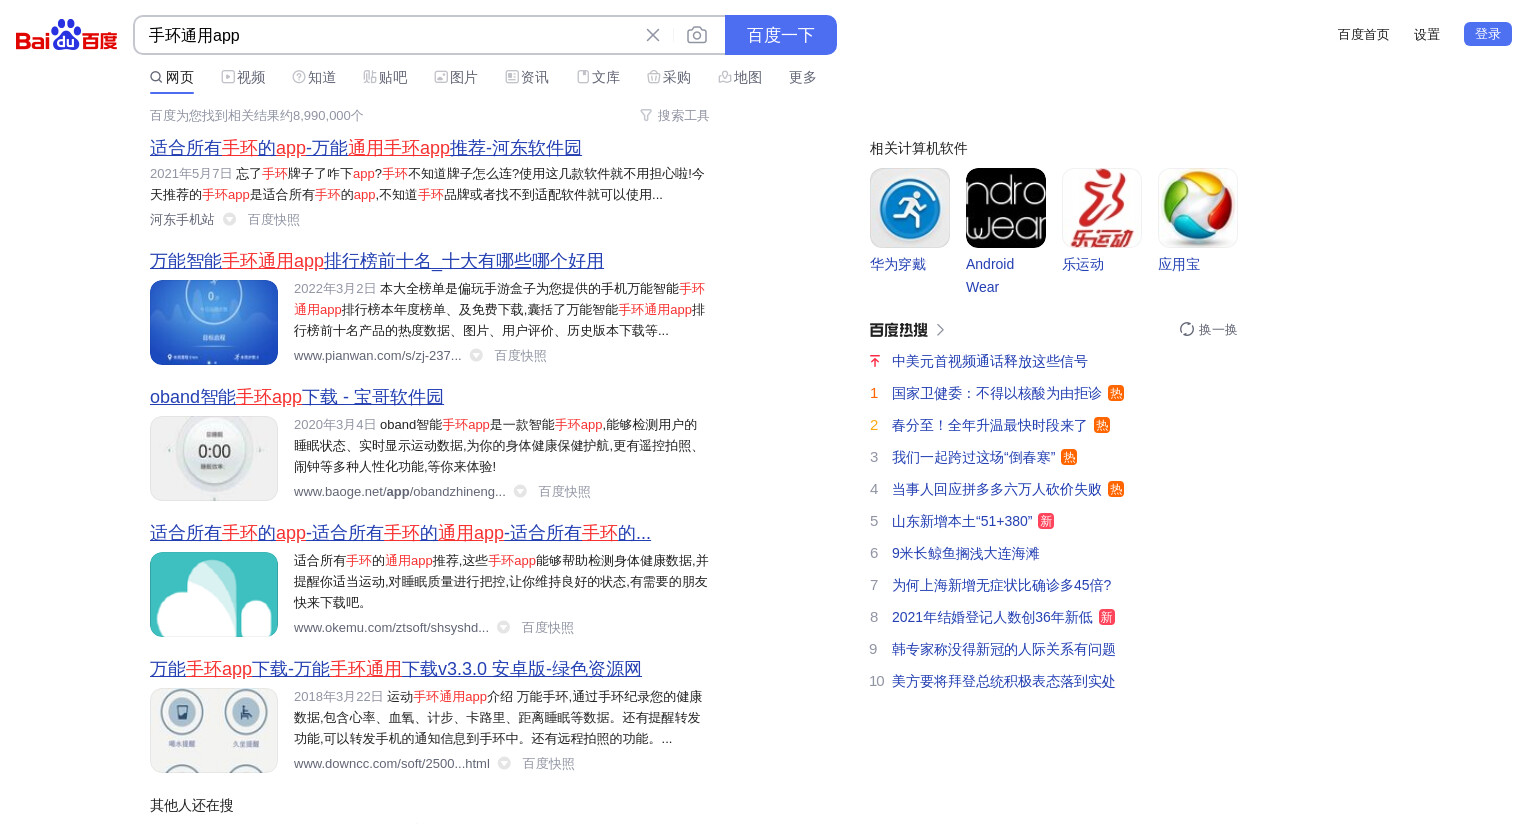The height and width of the screenshot is (824, 1536).
Task: Open the 应用宝 app icon
Action: [1198, 208]
